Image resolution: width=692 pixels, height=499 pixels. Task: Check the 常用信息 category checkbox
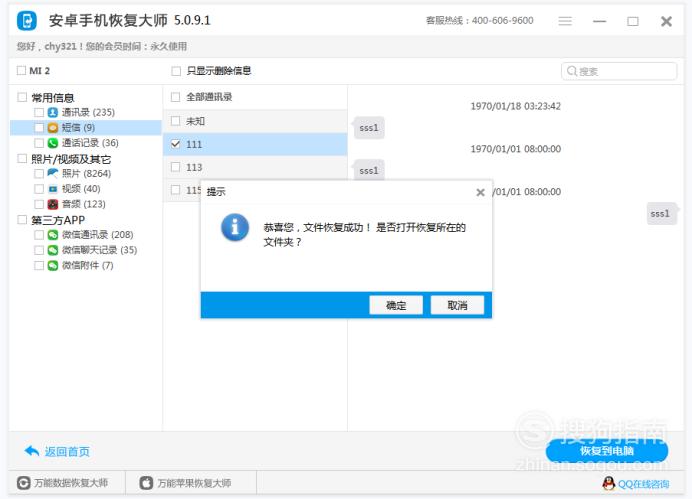point(22,97)
